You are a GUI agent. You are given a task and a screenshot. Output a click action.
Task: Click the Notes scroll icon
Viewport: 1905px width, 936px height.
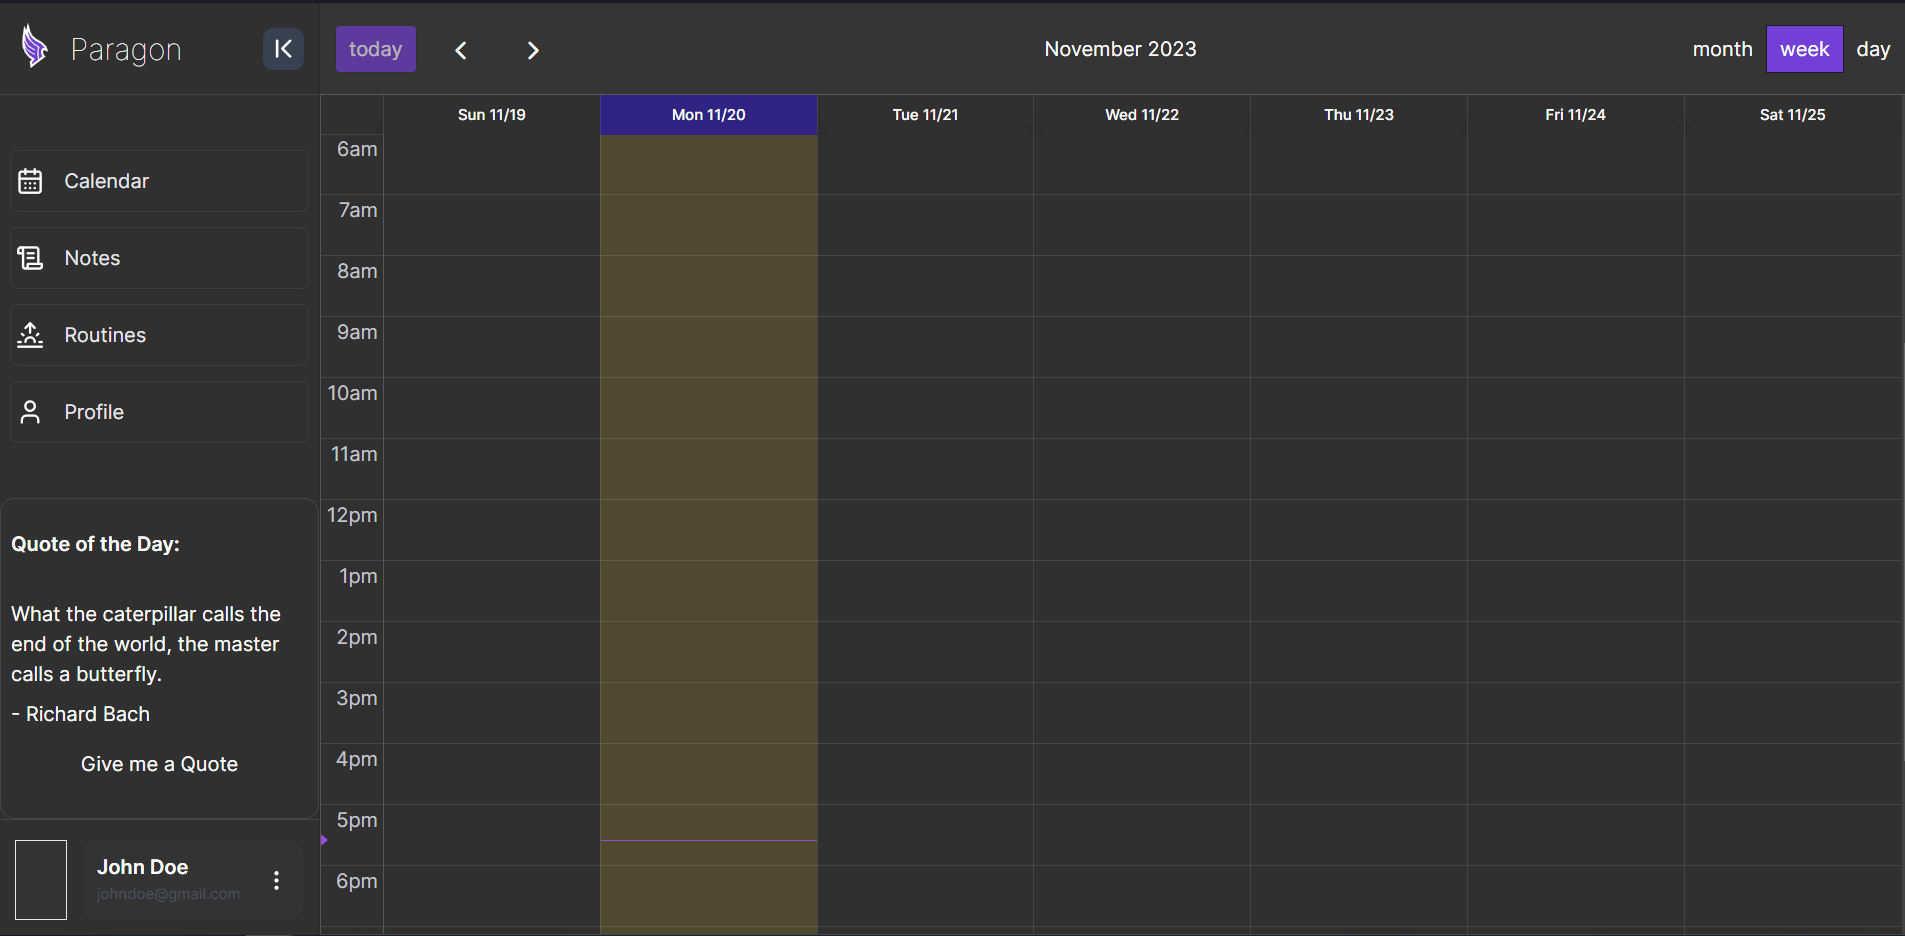tap(30, 258)
